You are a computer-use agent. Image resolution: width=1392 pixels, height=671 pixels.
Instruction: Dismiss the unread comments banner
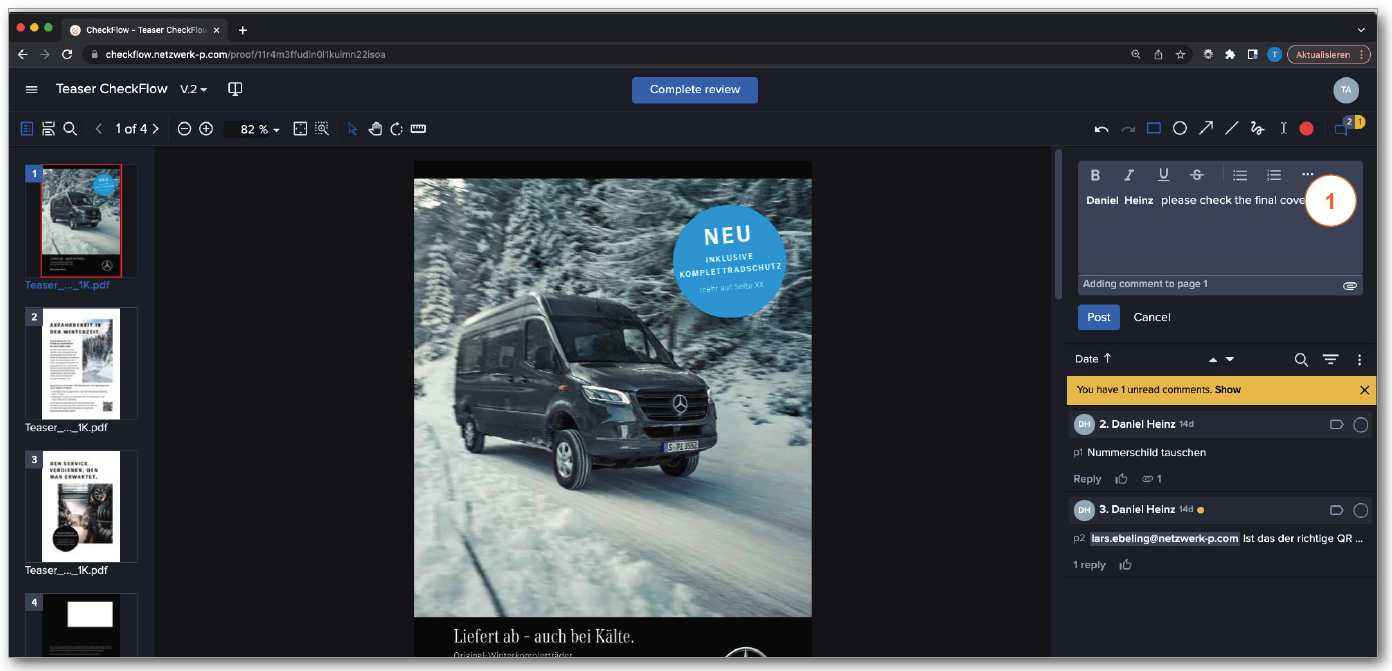pos(1365,390)
